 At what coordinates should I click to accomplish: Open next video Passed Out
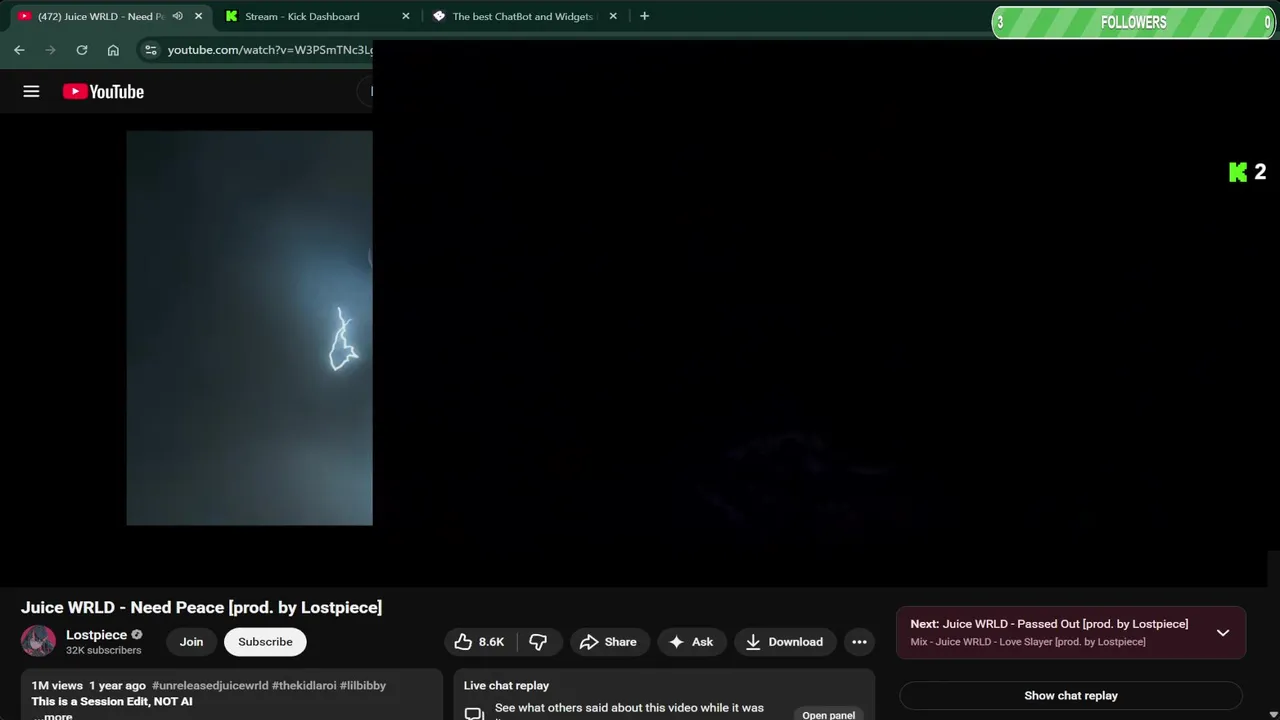(1049, 624)
